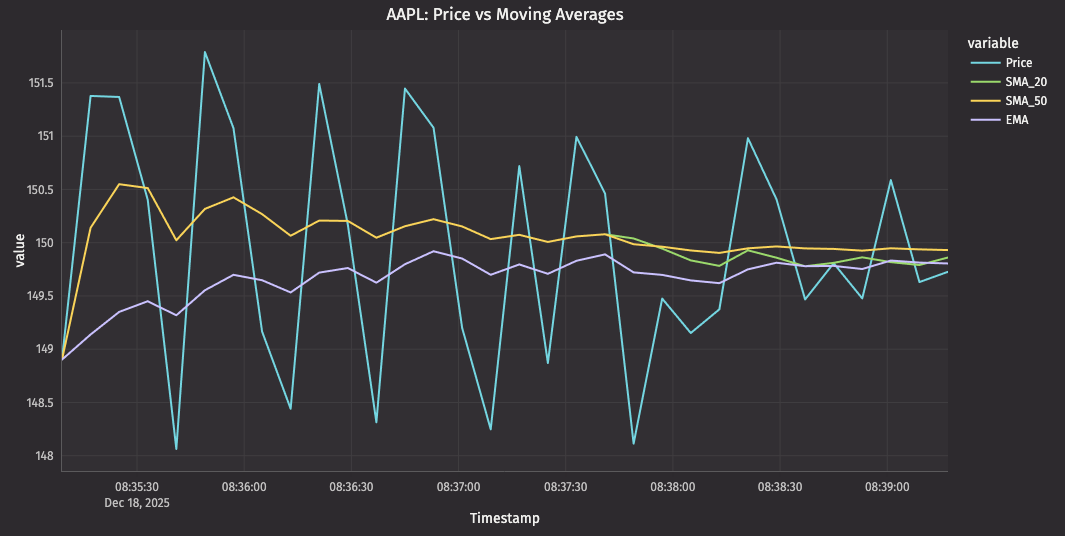Click the green SMA_20 line swatch
This screenshot has height=536, width=1065.
pyautogui.click(x=984, y=82)
